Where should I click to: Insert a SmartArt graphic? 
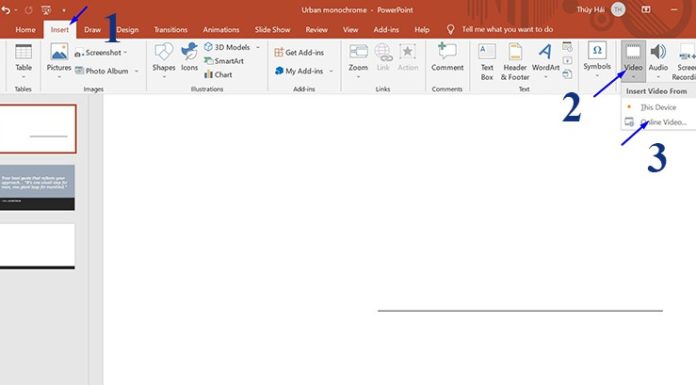click(x=224, y=61)
